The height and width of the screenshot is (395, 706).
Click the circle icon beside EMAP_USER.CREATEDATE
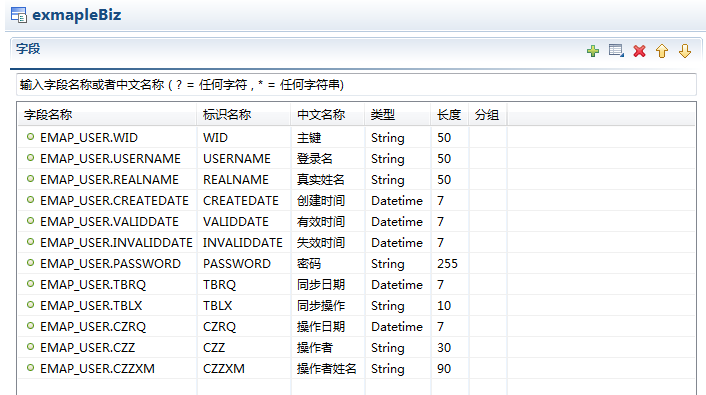[x=30, y=200]
